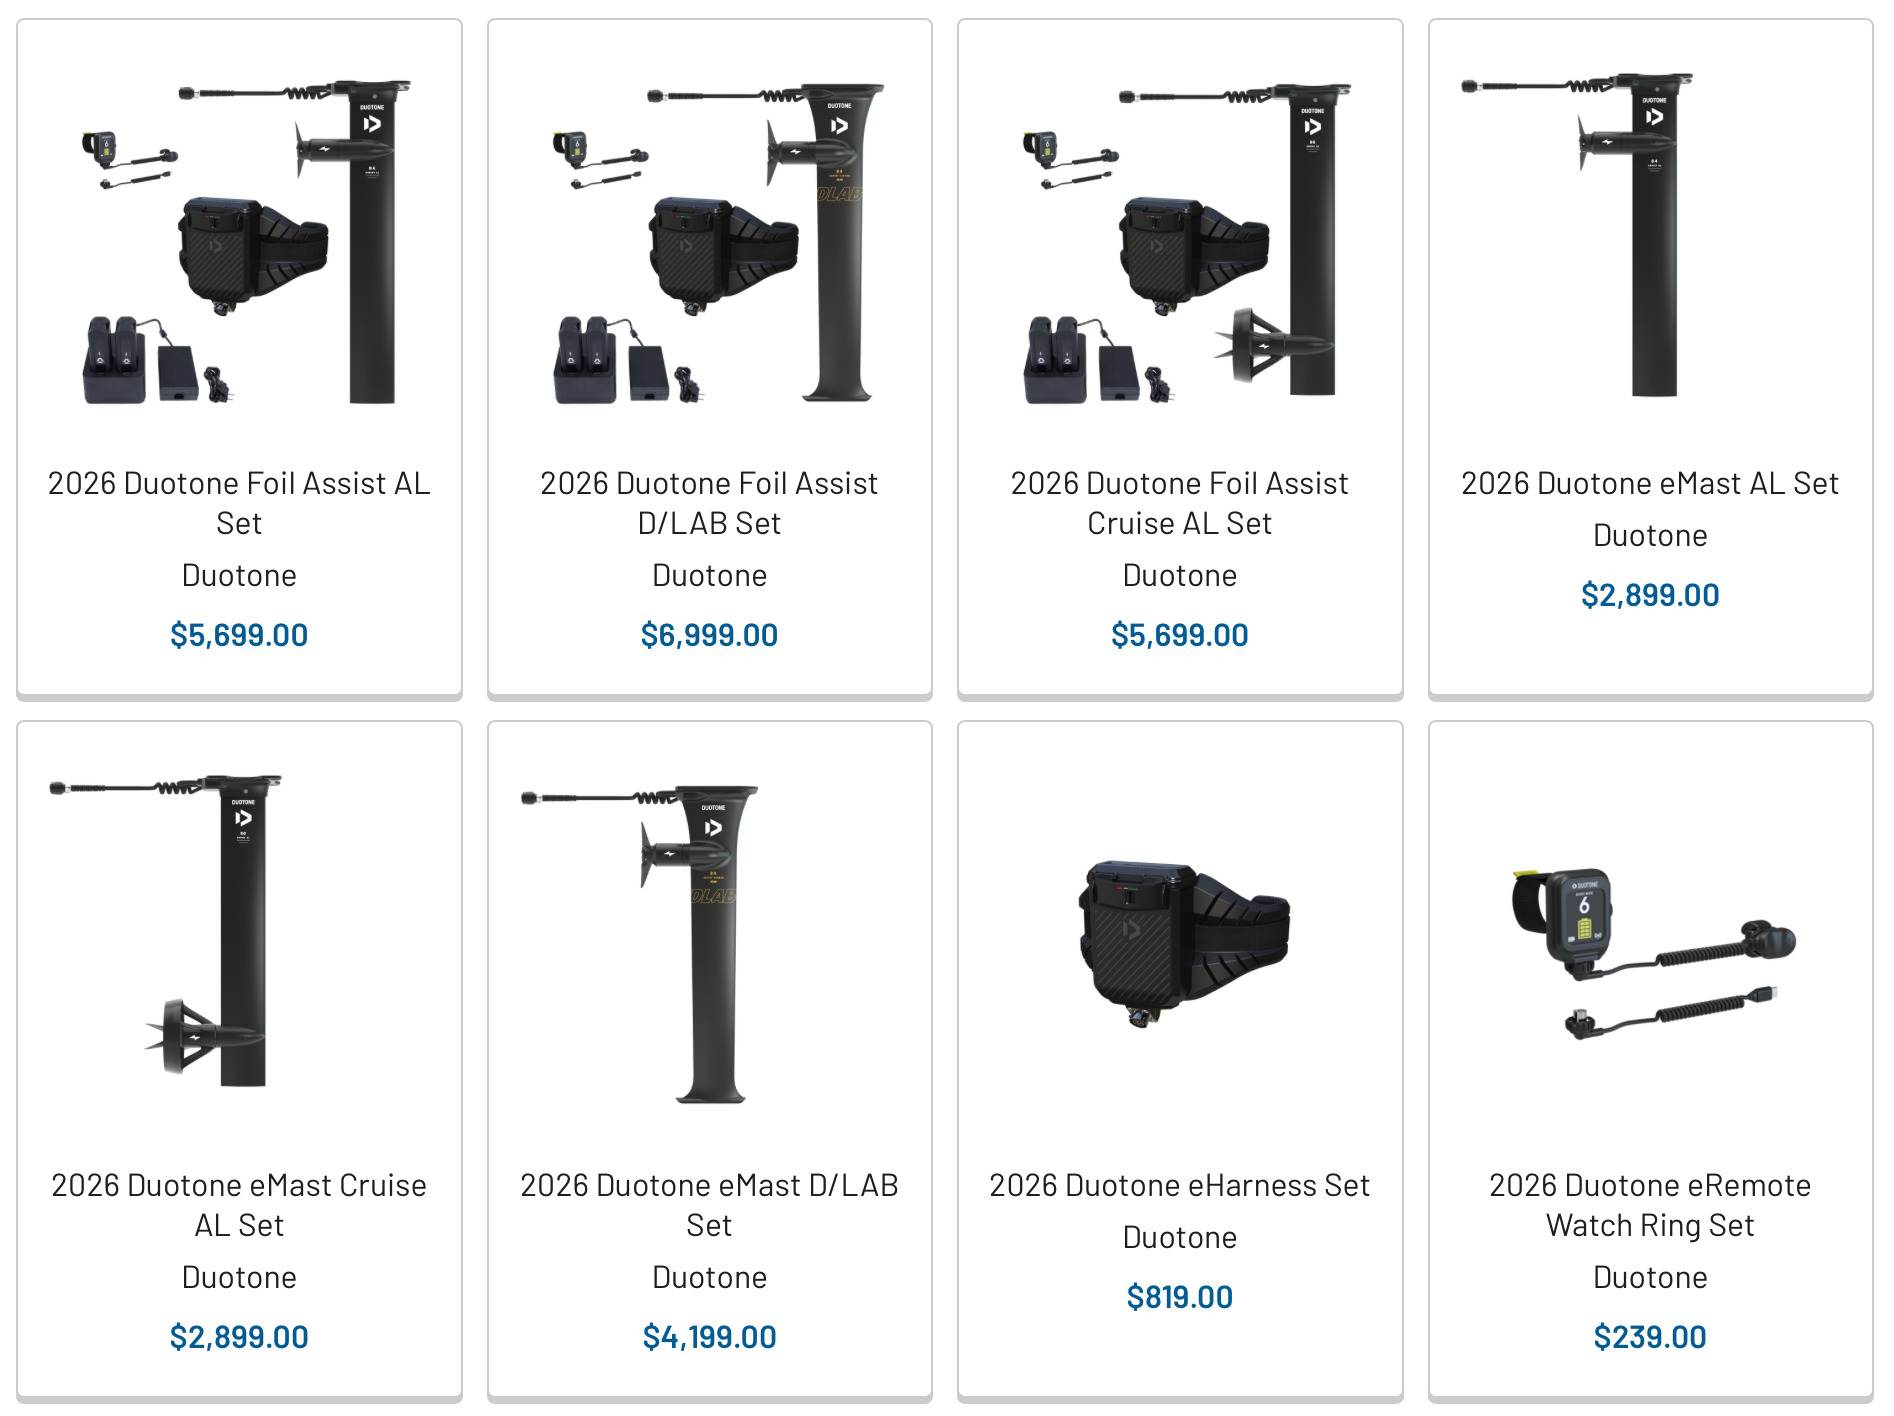
Task: Click the 2026 Duotone Foil Assist AL Set title
Action: pyautogui.click(x=239, y=503)
